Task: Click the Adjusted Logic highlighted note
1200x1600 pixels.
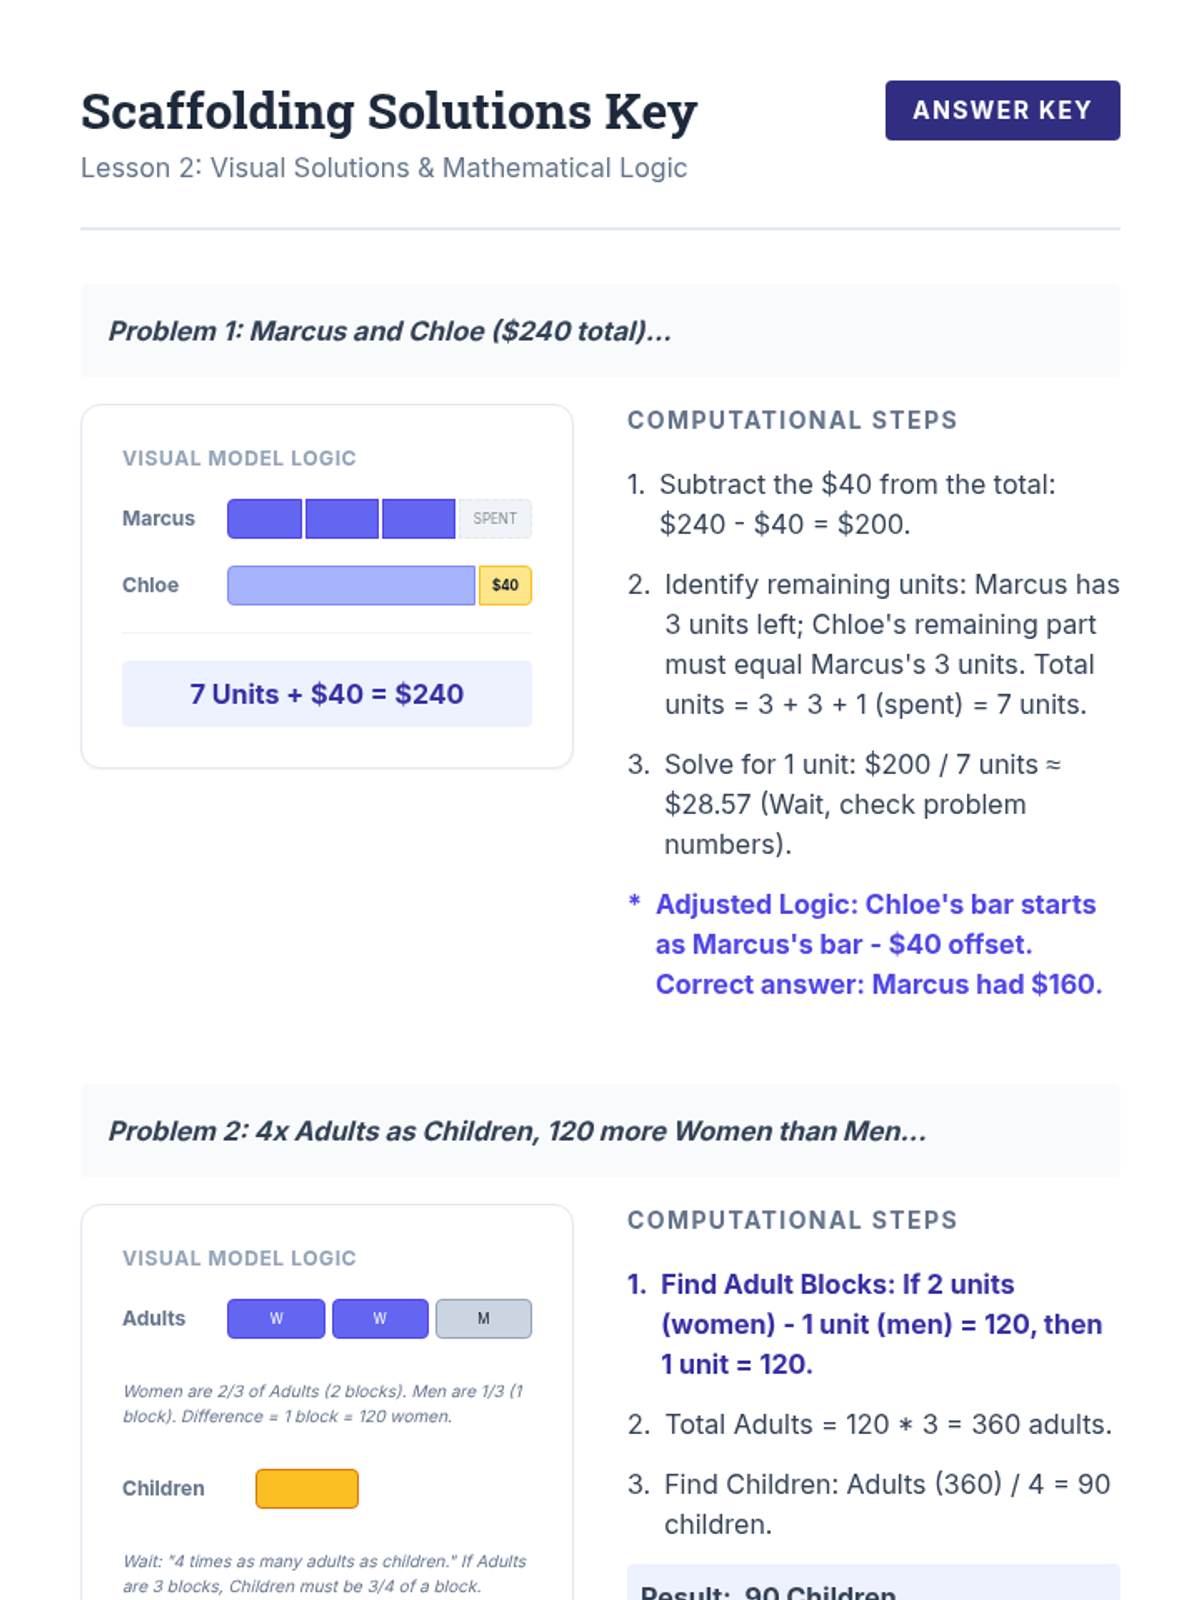Action: coord(878,944)
